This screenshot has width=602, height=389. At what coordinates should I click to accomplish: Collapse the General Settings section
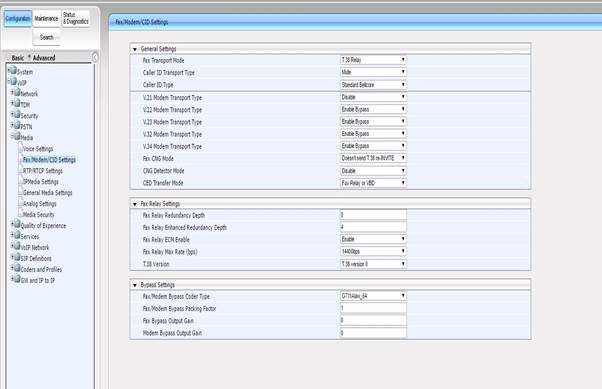click(x=135, y=49)
